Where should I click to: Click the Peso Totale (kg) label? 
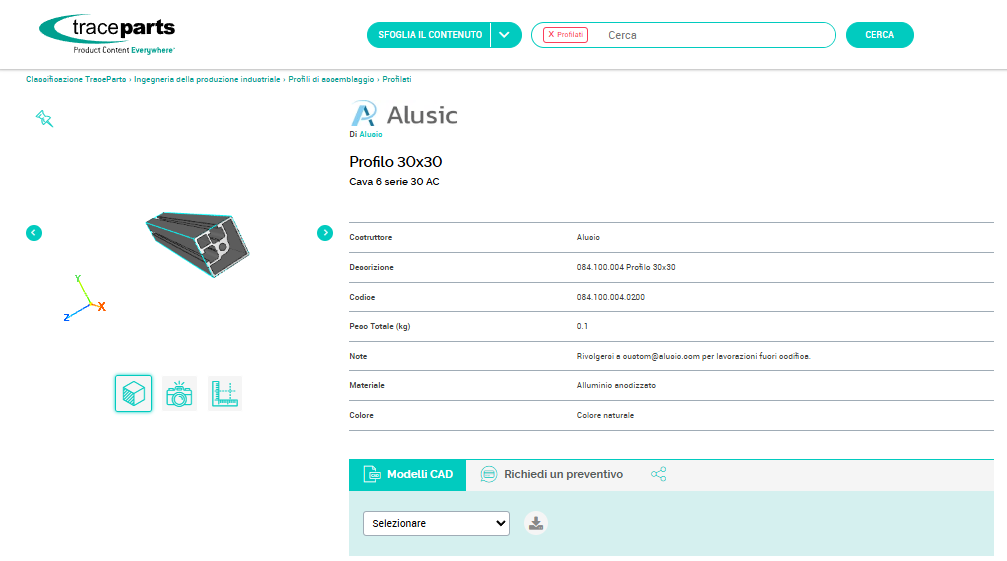380,326
